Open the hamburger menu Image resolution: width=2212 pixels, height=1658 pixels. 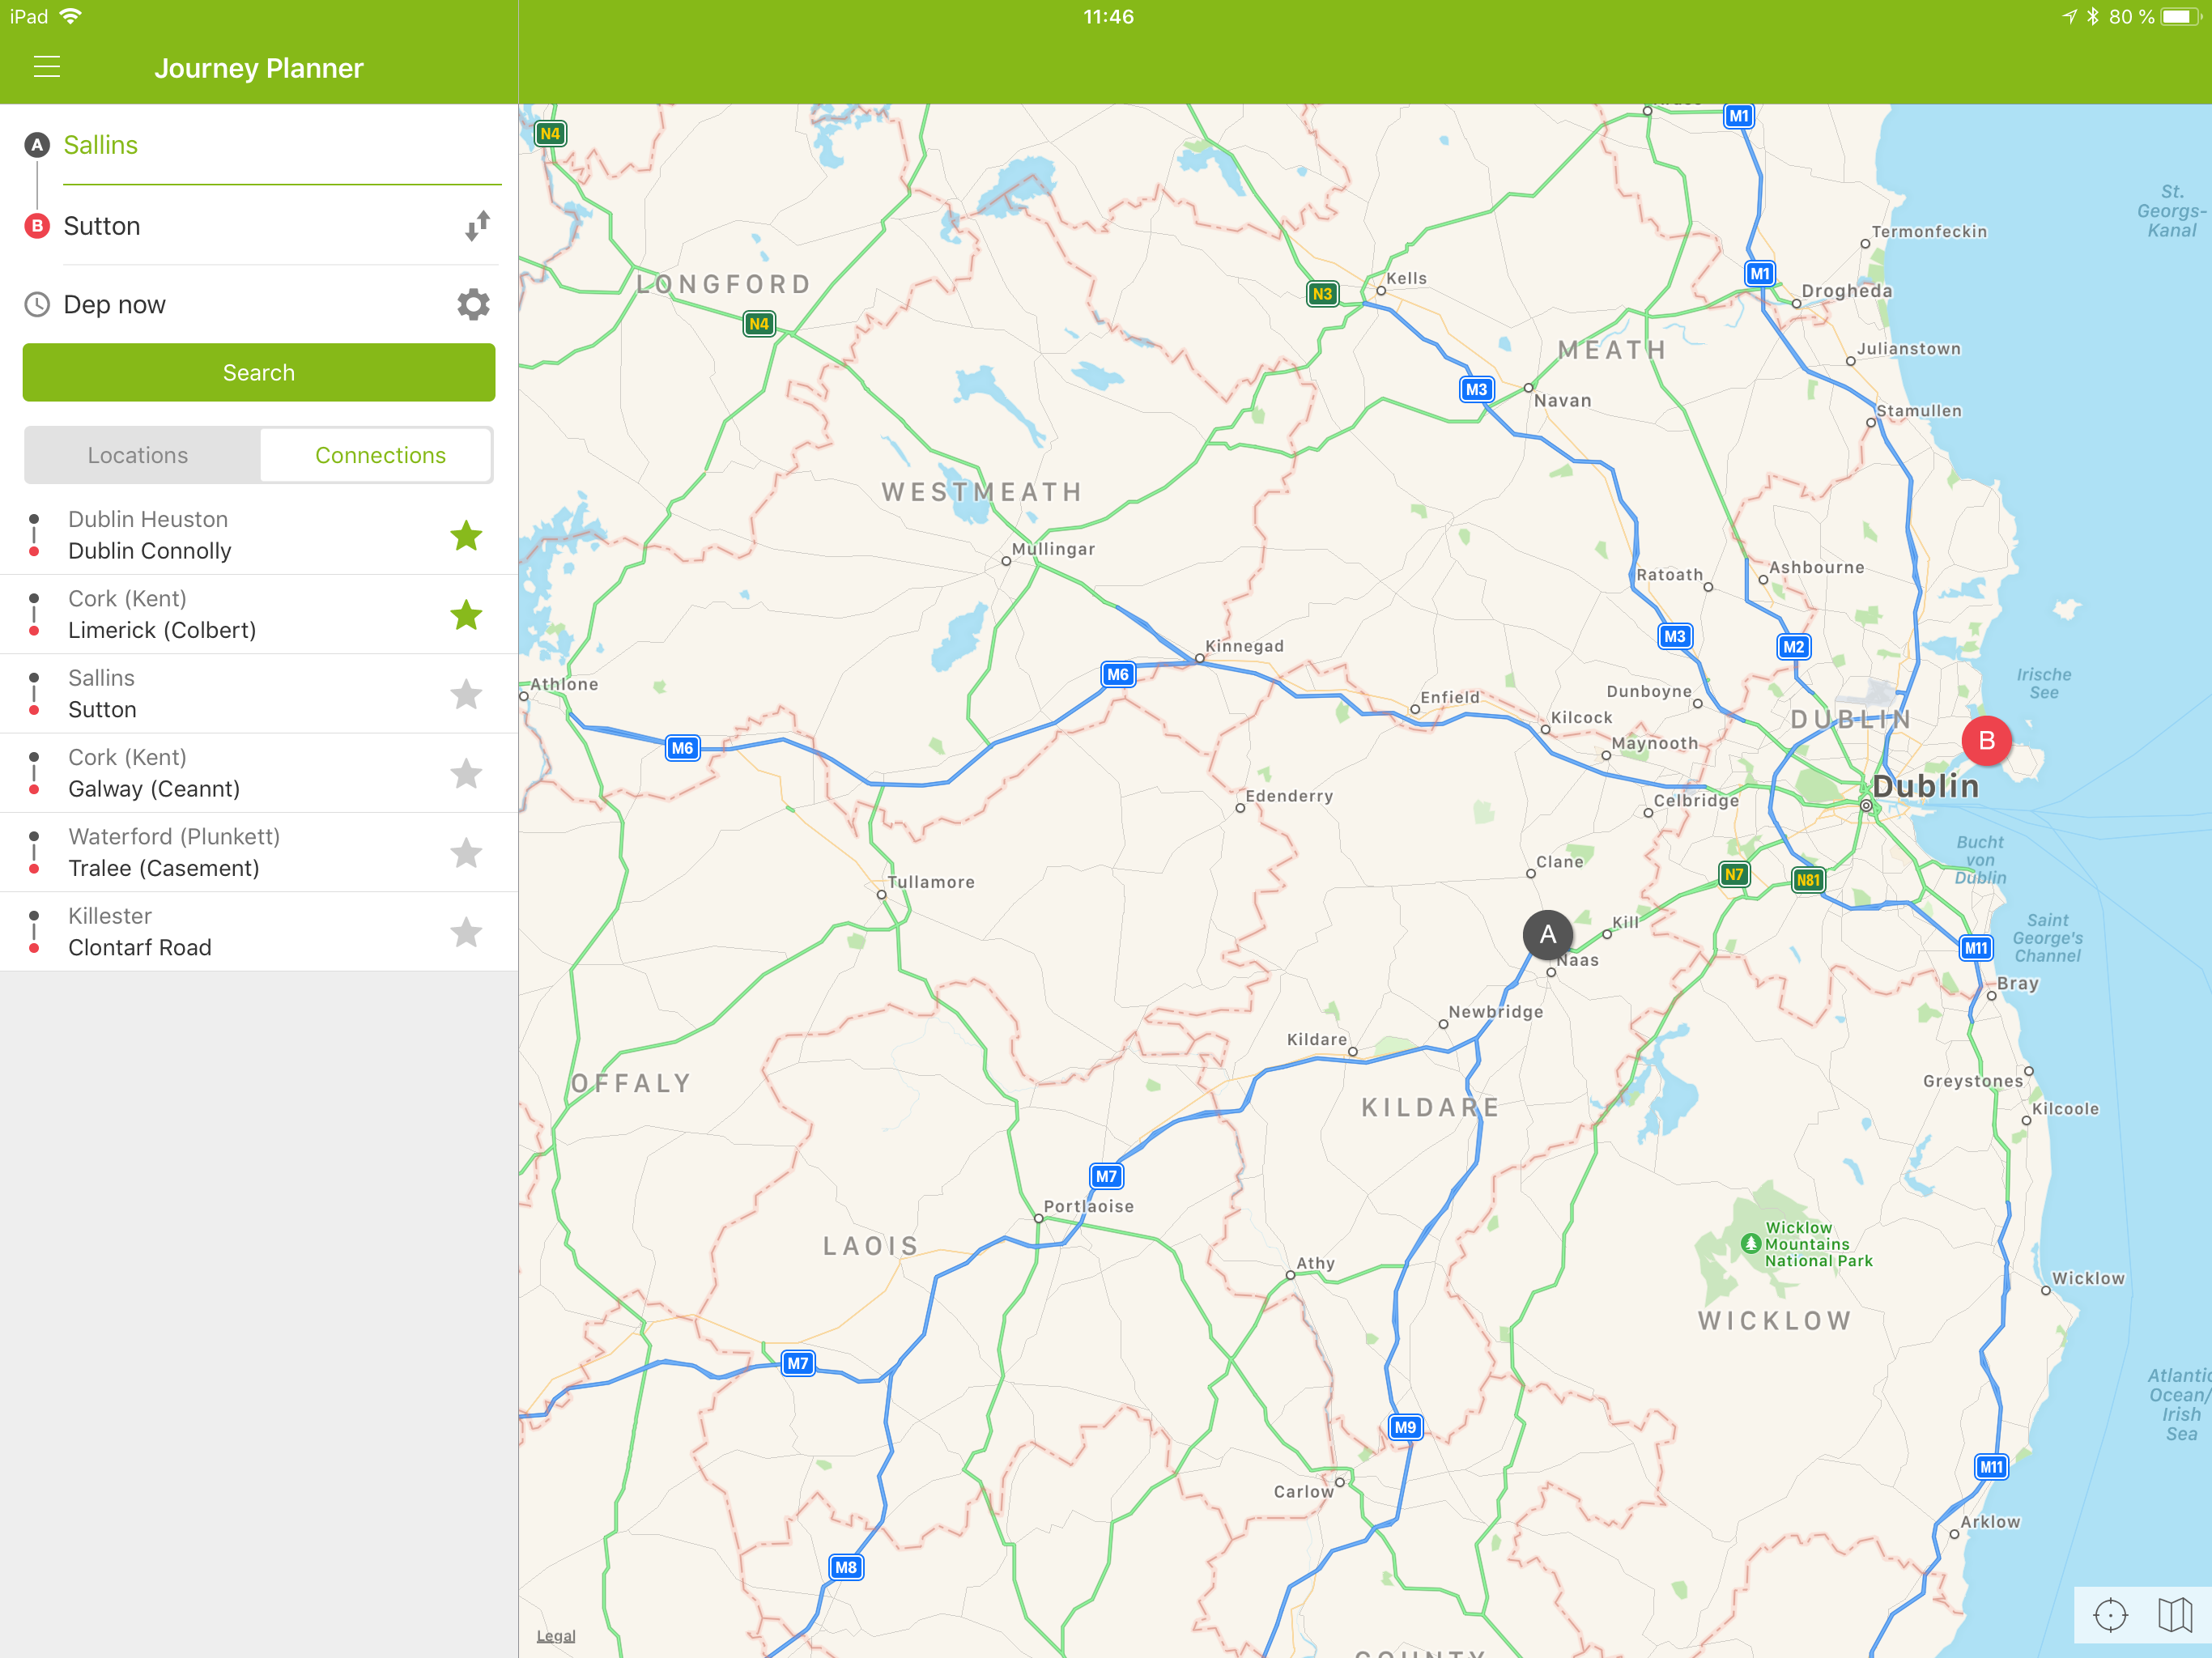point(47,67)
